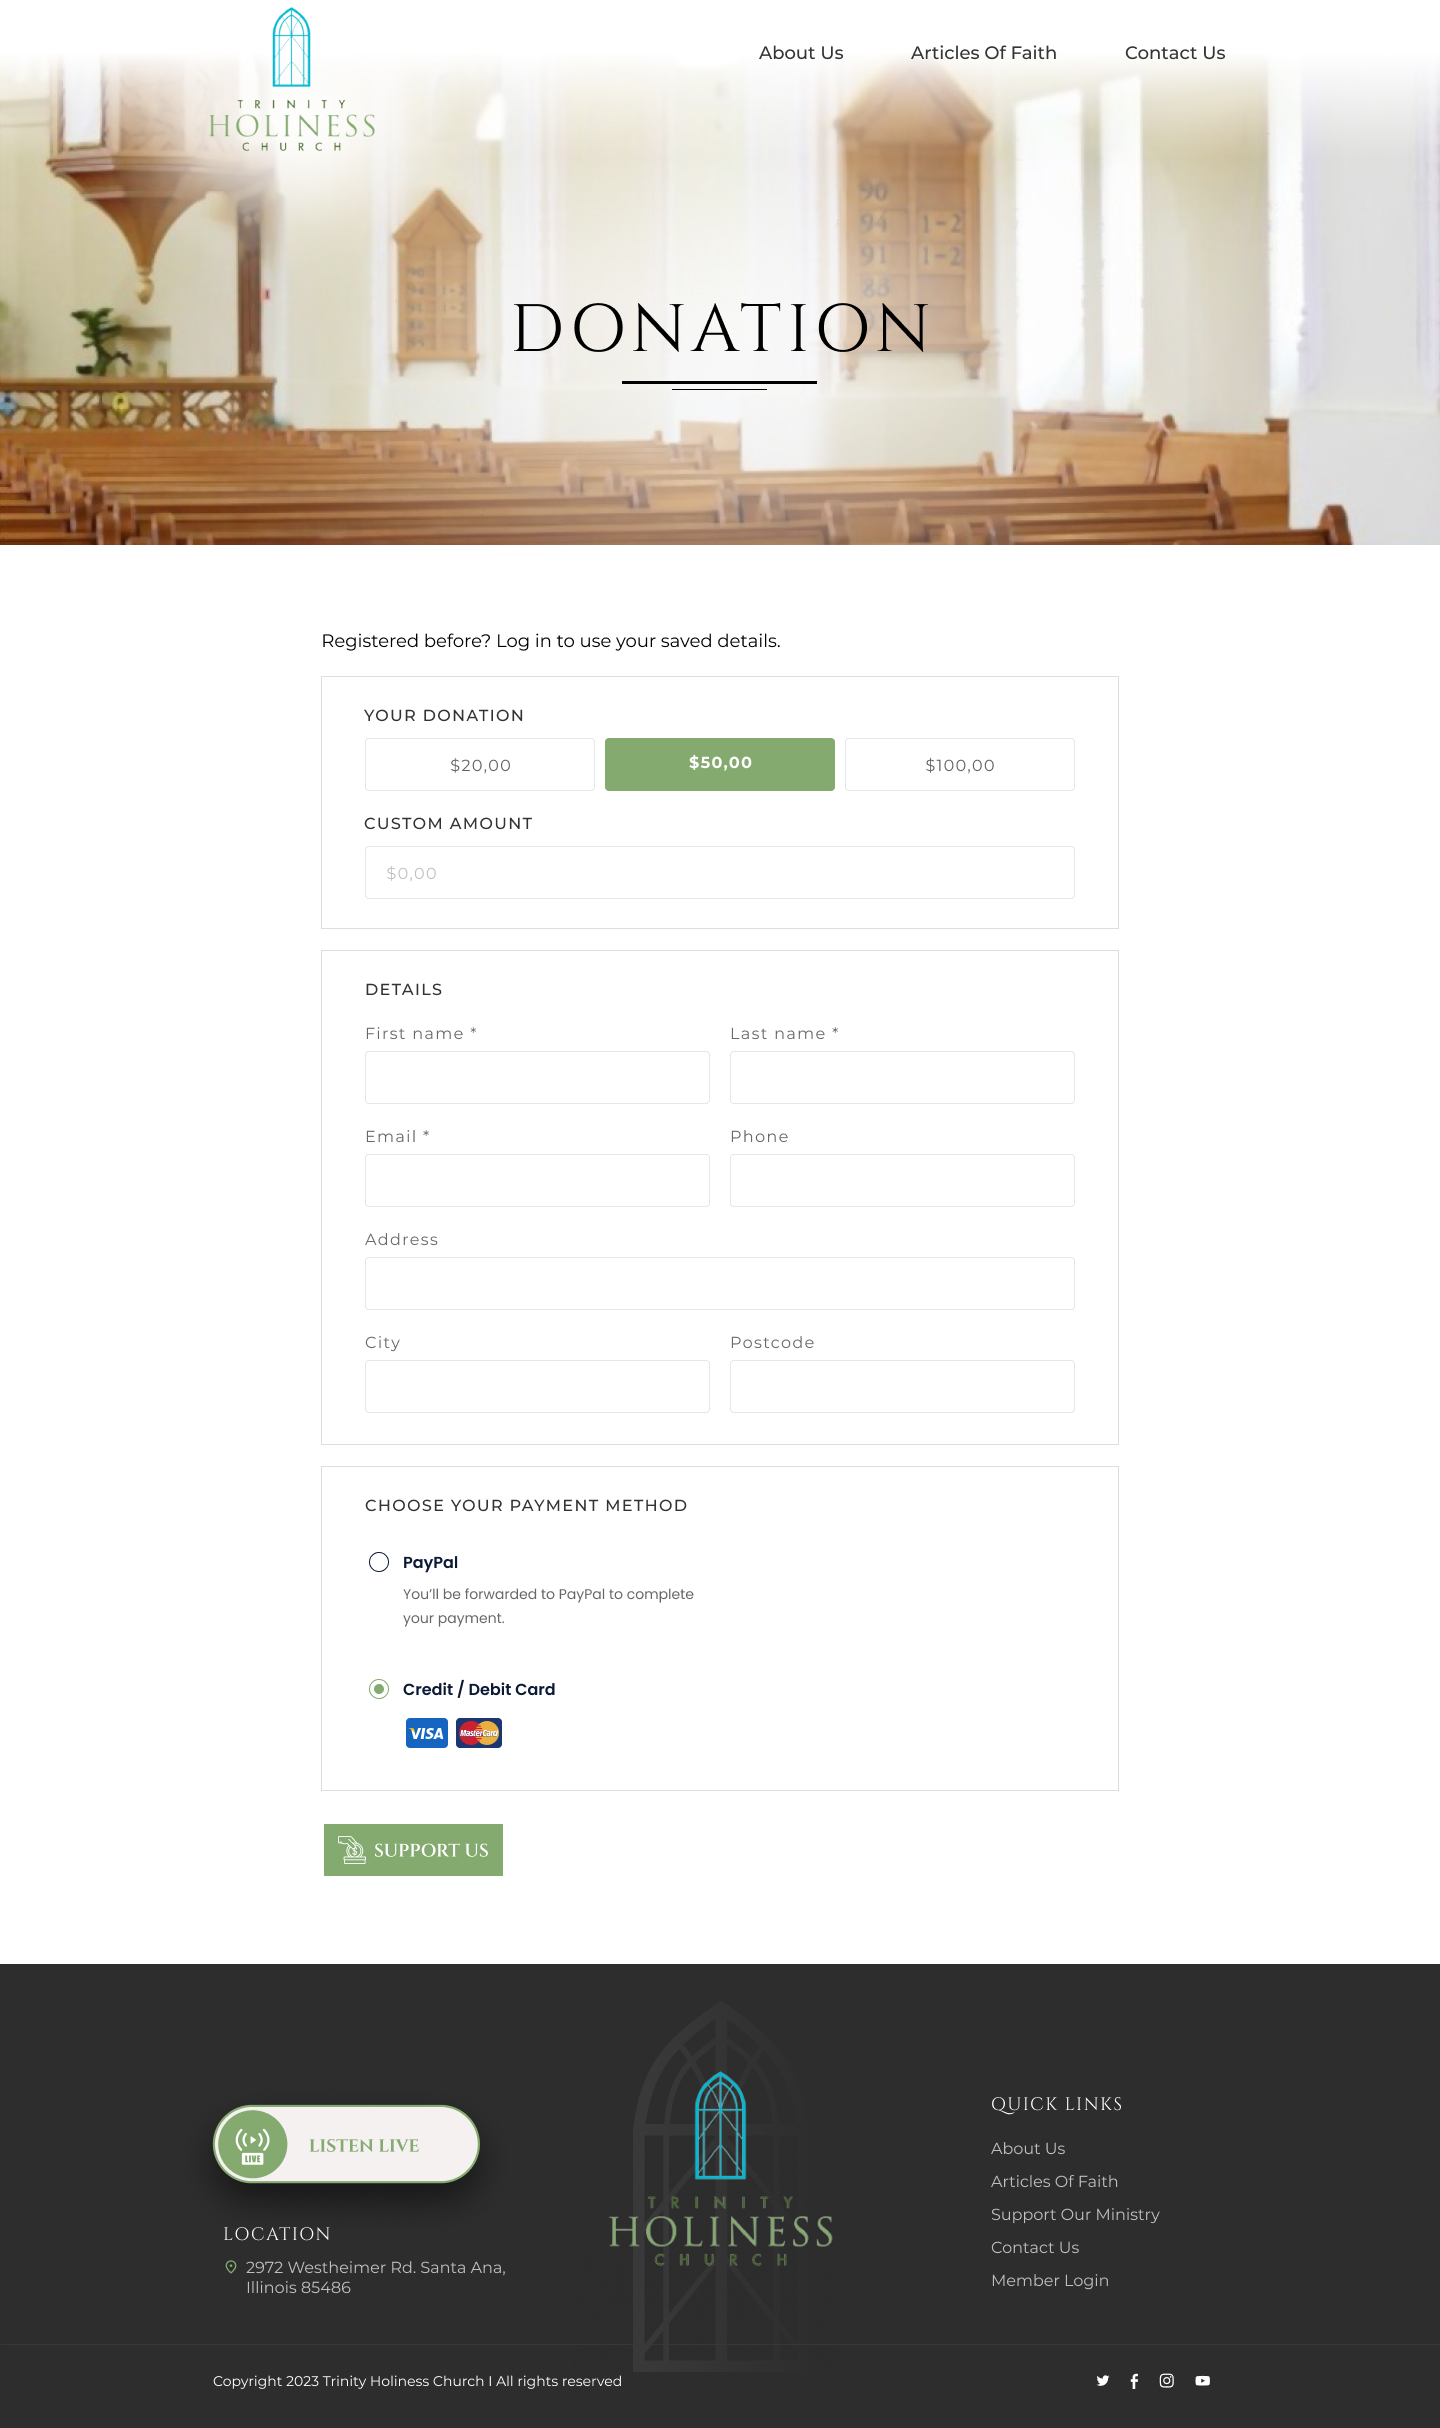Select the Credit / Debit Card option

click(379, 1689)
